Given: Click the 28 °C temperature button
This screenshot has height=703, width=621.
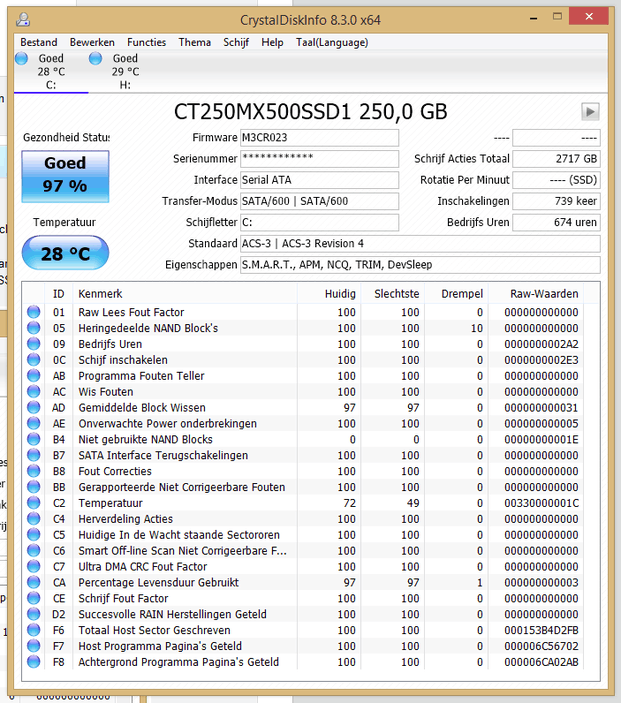Looking at the screenshot, I should point(65,253).
